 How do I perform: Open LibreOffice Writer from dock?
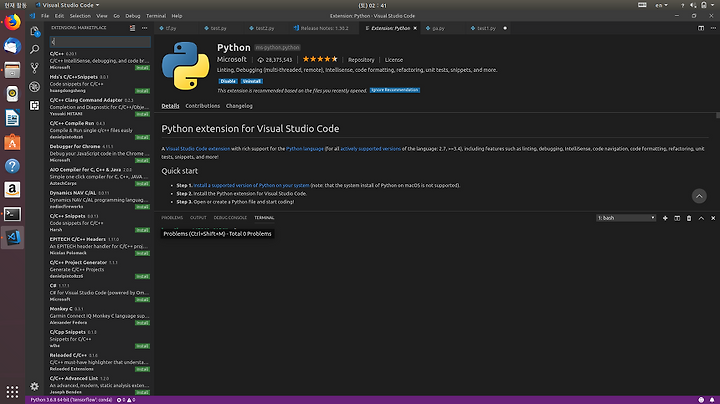(x=12, y=118)
